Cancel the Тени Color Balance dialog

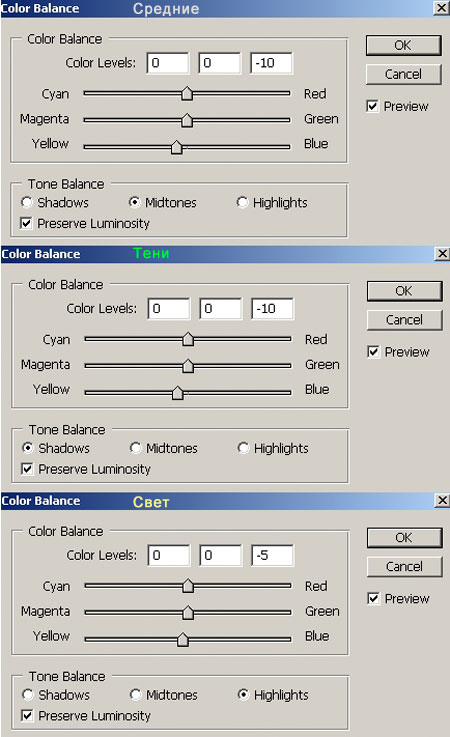[x=404, y=320]
